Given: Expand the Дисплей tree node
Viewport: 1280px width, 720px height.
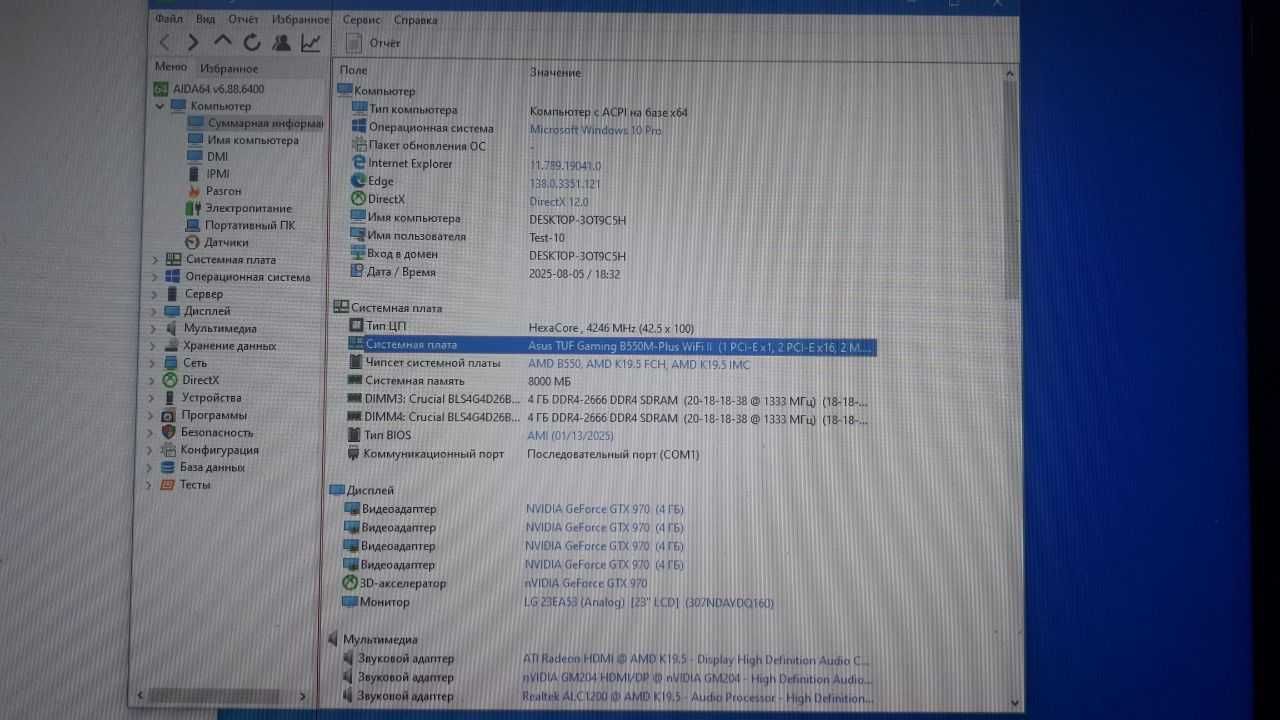Looking at the screenshot, I should pyautogui.click(x=154, y=311).
